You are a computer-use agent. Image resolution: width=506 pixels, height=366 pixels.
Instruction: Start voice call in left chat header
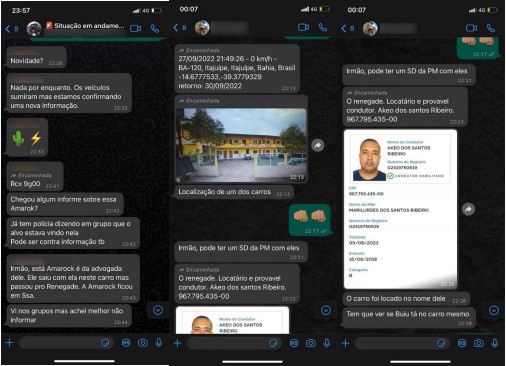[x=155, y=29]
